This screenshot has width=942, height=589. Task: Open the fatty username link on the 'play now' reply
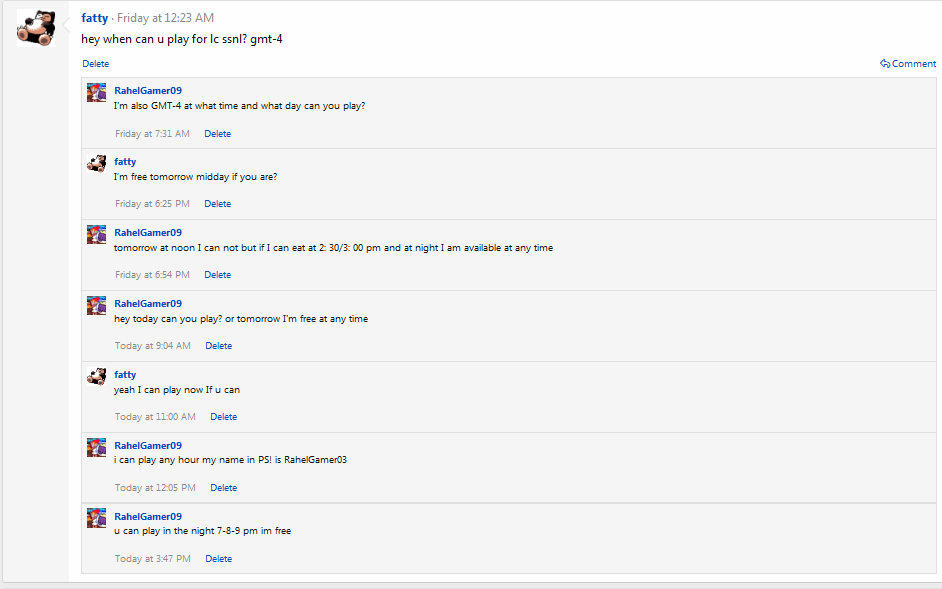[x=125, y=375]
